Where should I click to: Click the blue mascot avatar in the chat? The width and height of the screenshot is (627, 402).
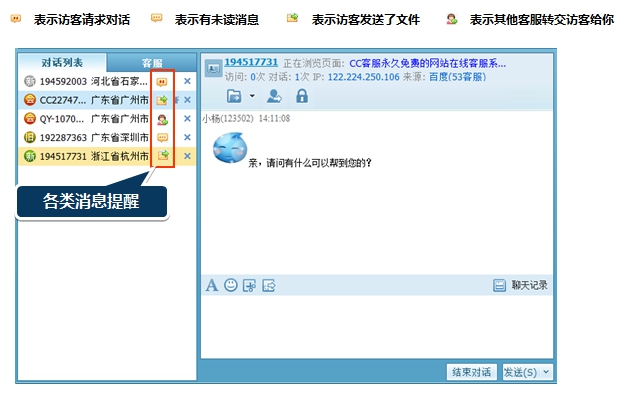[230, 148]
